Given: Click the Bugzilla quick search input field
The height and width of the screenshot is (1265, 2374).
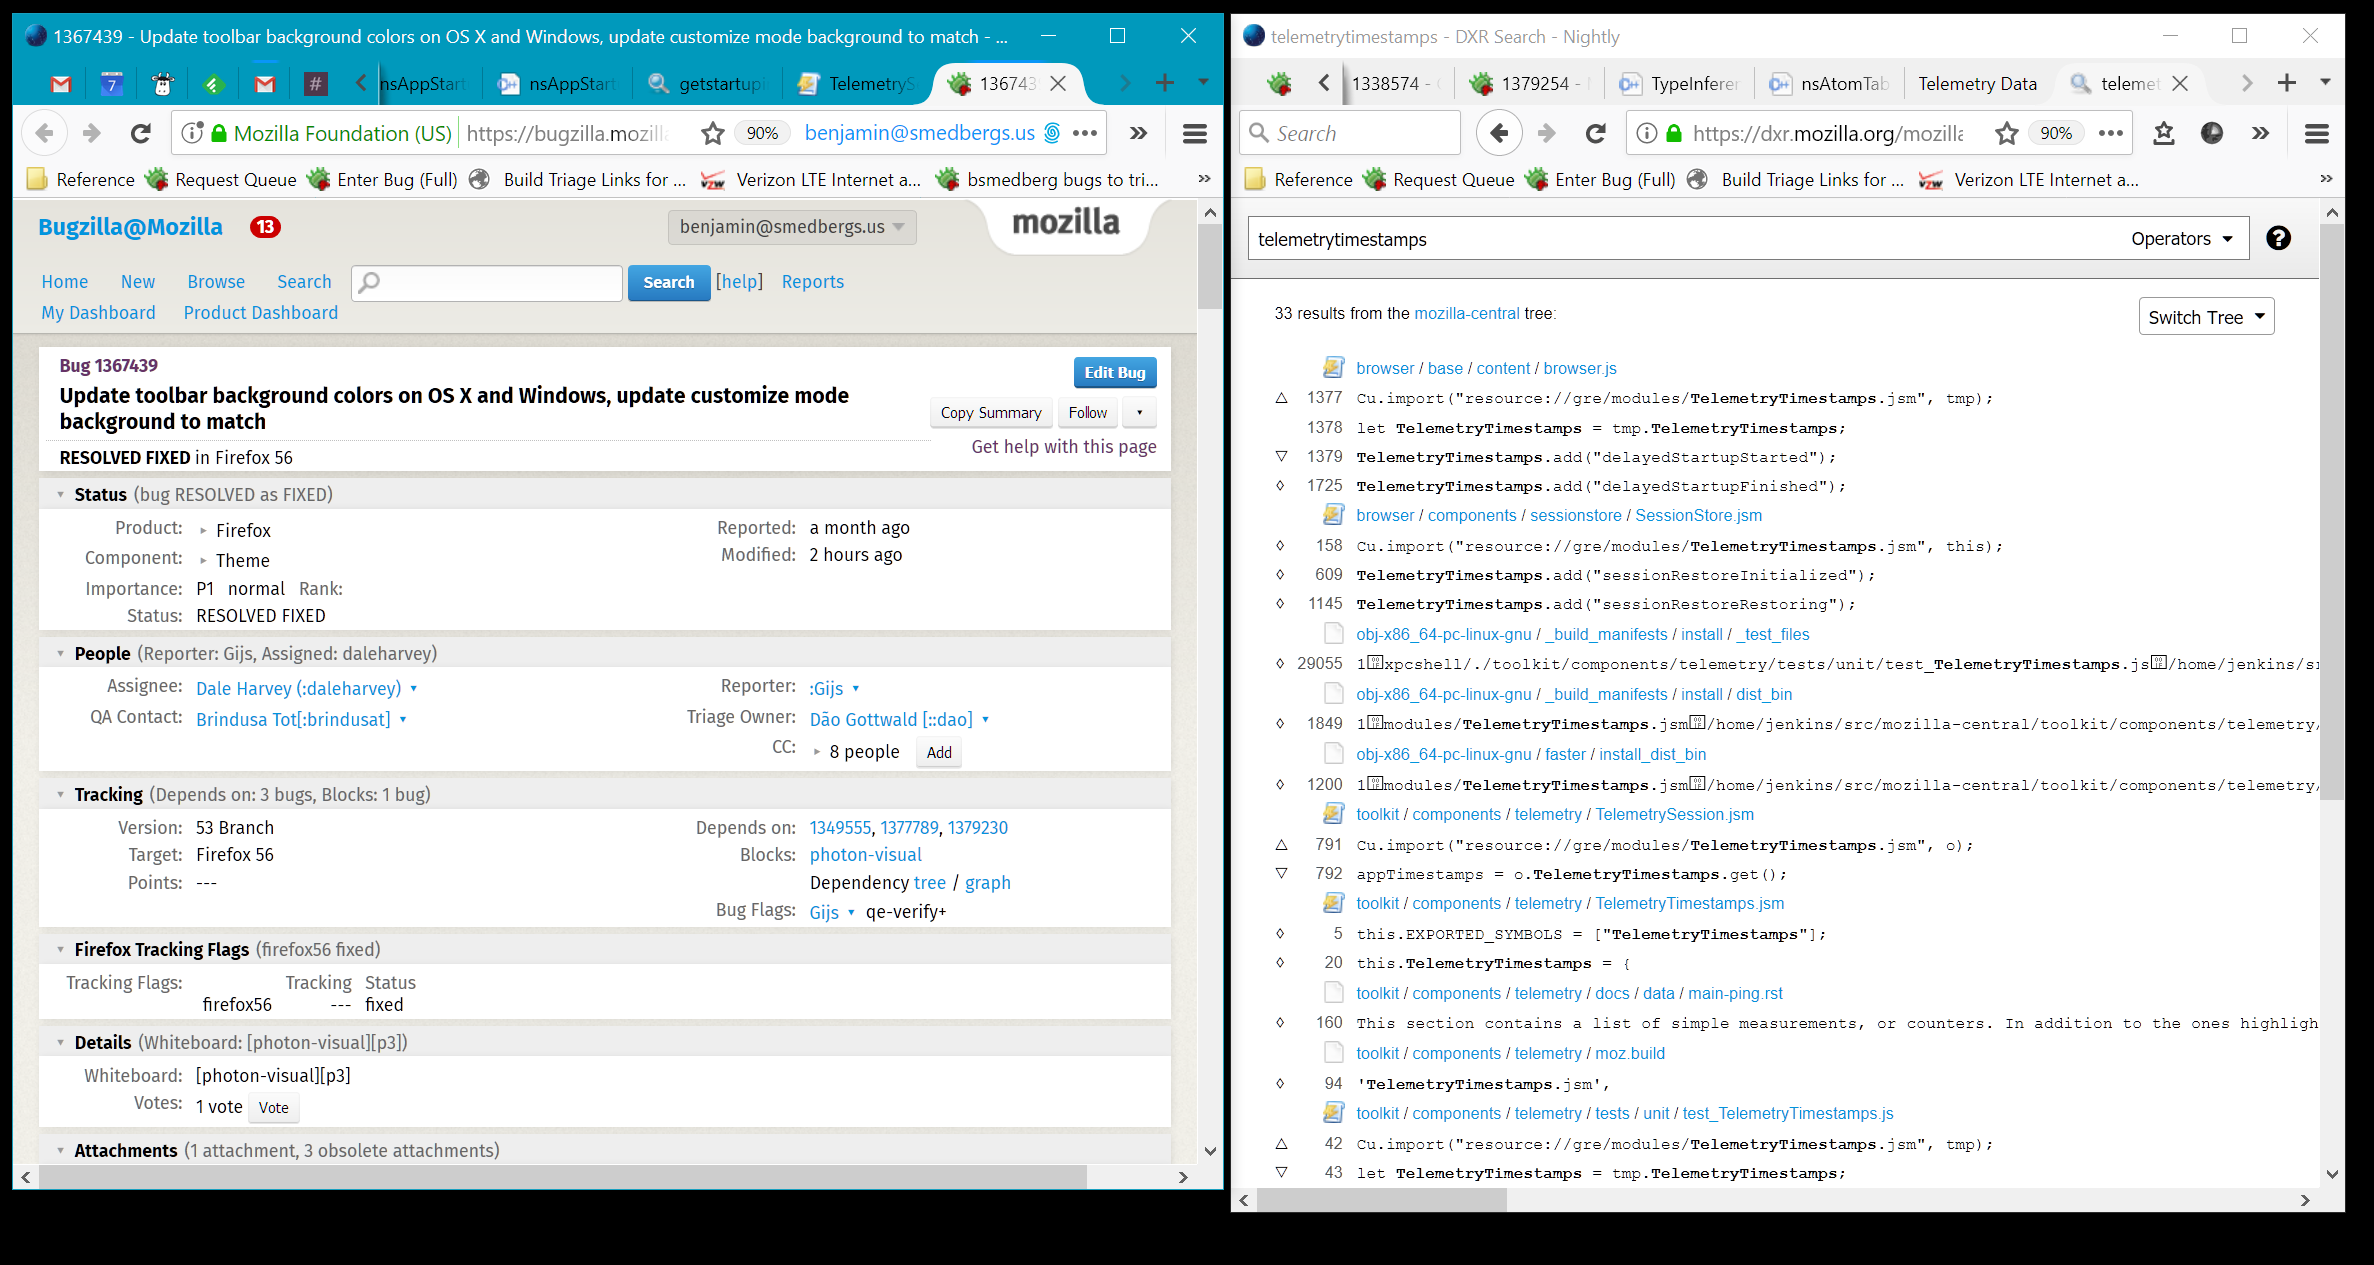Looking at the screenshot, I should click(487, 283).
